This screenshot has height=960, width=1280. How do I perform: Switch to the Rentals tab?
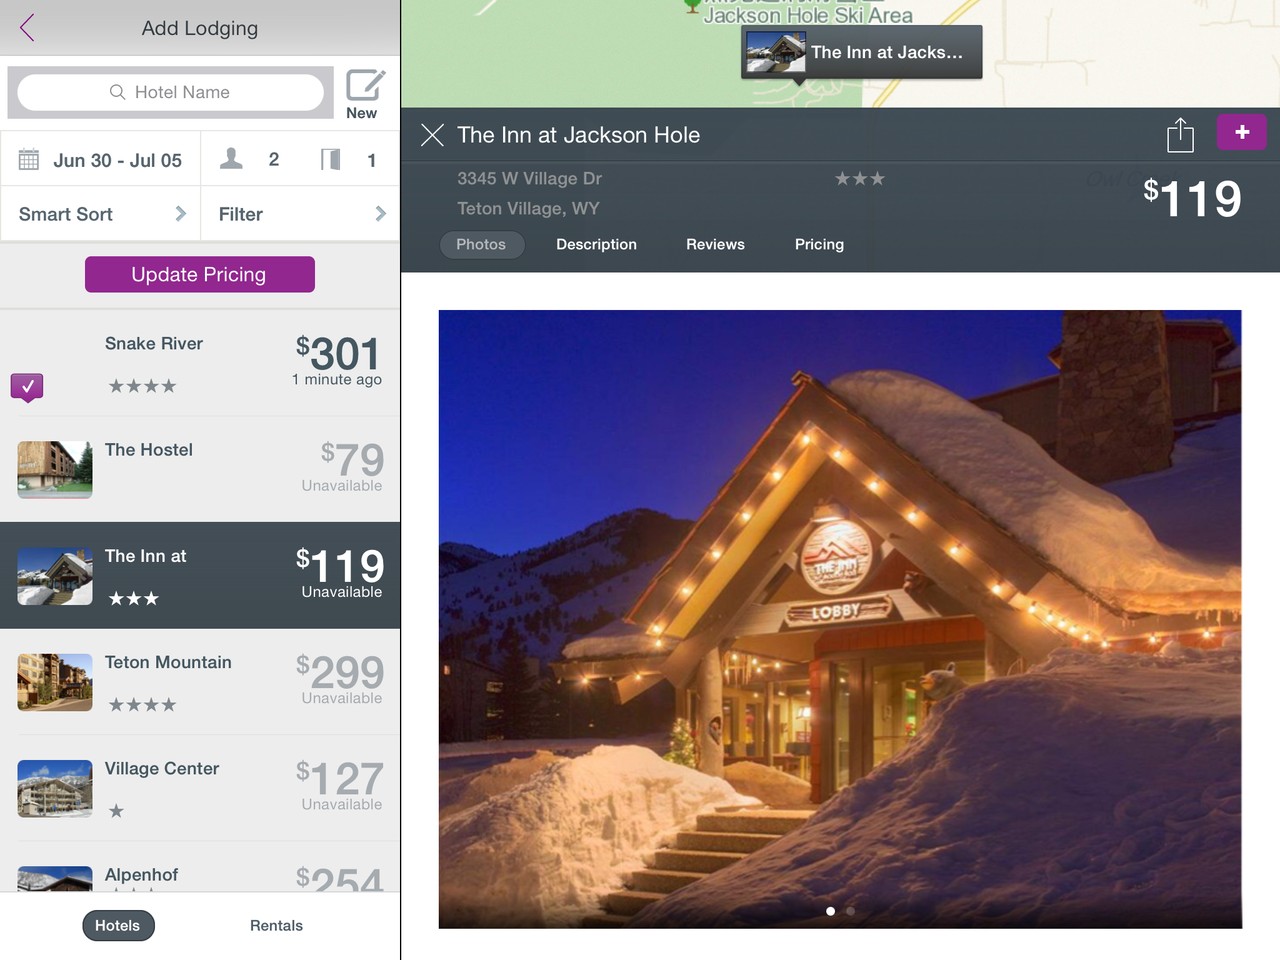tap(276, 926)
